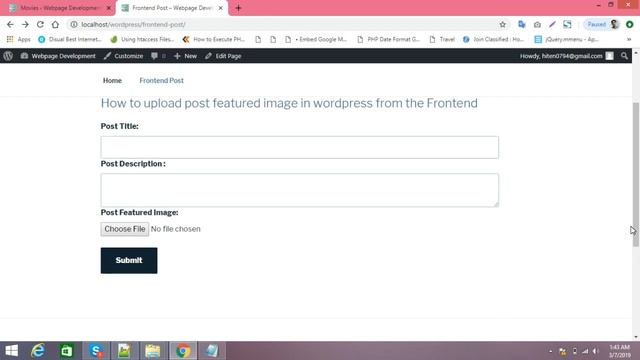Image resolution: width=640 pixels, height=360 pixels.
Task: Open the Embed Google M bookmark
Action: [x=316, y=39]
